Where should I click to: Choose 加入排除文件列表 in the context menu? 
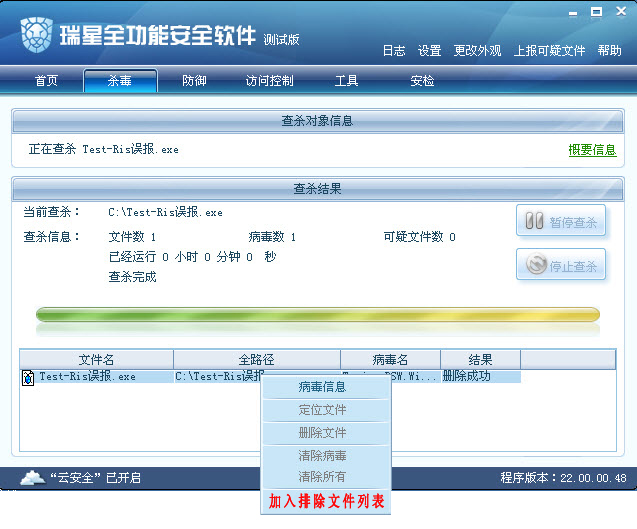click(326, 501)
